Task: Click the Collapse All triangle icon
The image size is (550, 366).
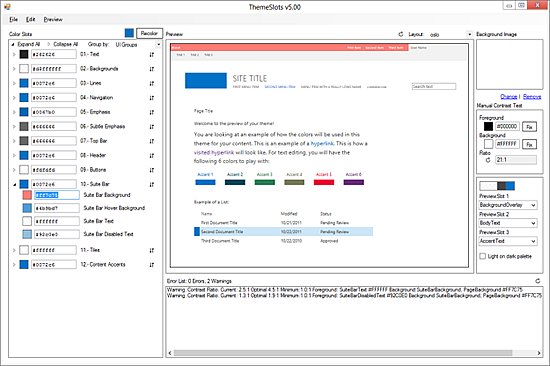Action: pyautogui.click(x=49, y=44)
